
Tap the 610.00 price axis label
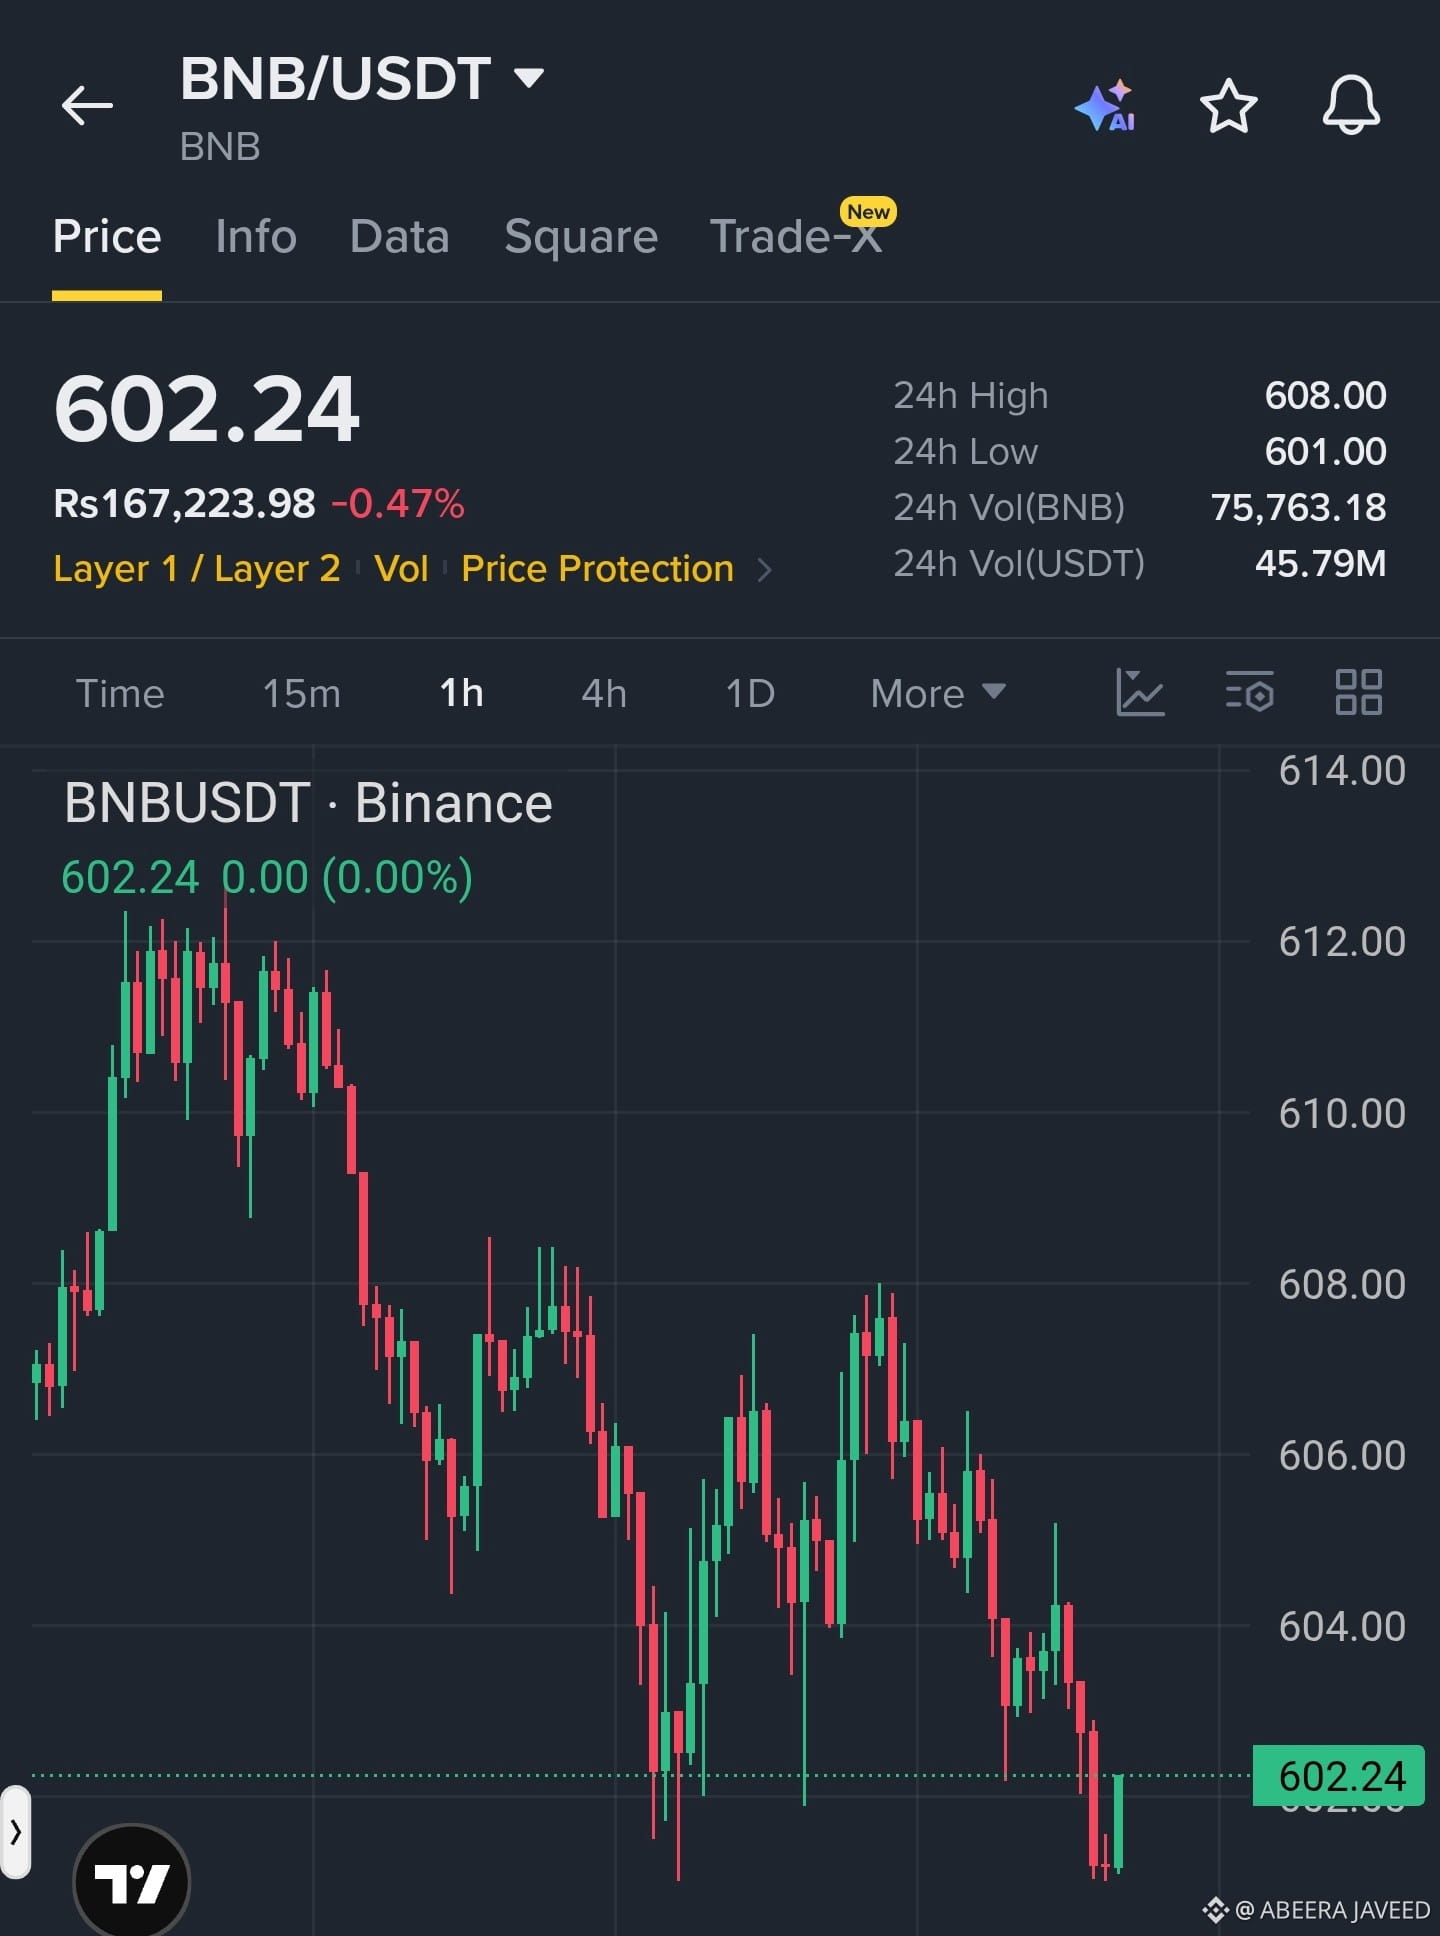click(x=1342, y=1113)
